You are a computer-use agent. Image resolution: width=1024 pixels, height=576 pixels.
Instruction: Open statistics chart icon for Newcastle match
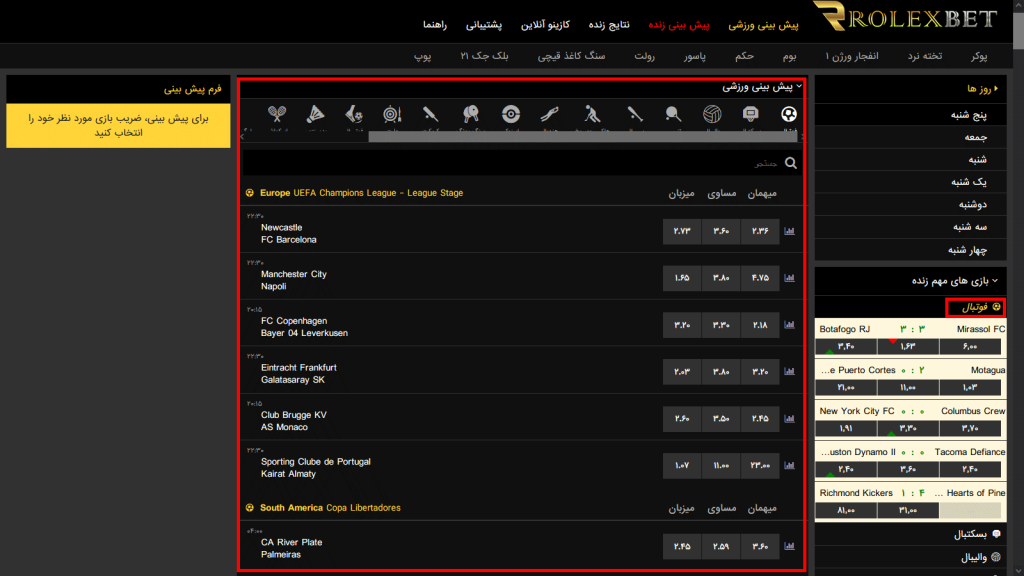tap(790, 232)
